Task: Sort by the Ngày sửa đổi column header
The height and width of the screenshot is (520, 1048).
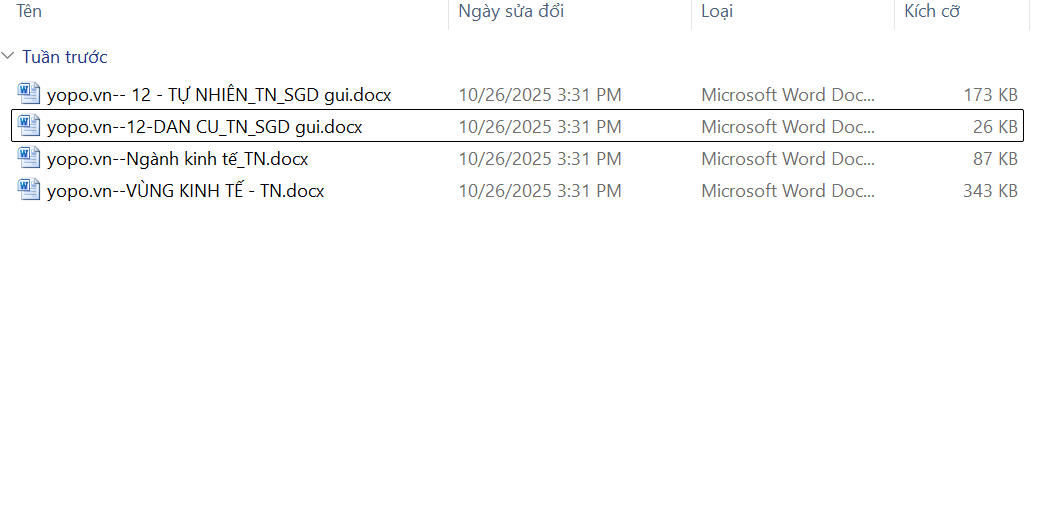Action: (511, 11)
